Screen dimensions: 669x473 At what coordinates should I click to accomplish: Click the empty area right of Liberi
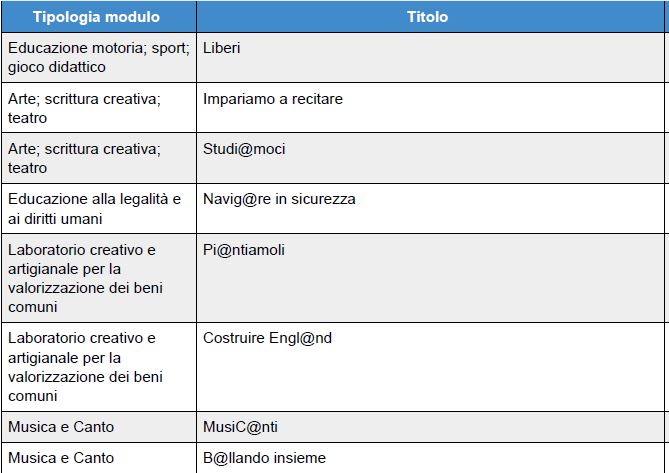(452, 58)
